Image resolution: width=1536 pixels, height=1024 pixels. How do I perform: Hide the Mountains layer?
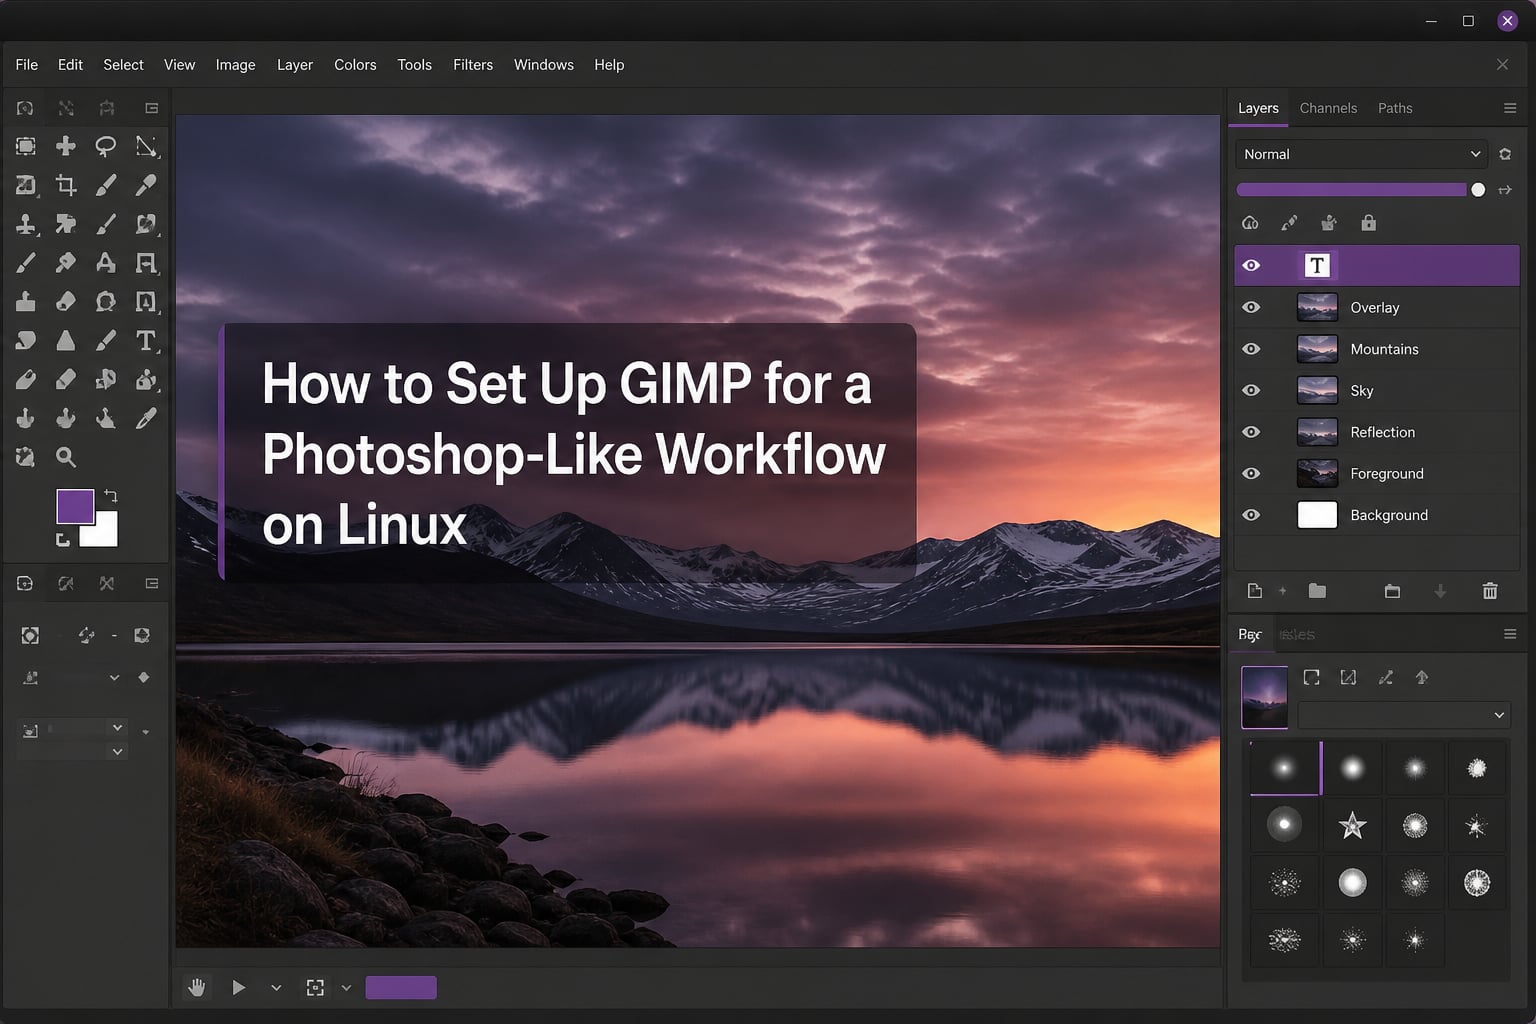click(1251, 349)
